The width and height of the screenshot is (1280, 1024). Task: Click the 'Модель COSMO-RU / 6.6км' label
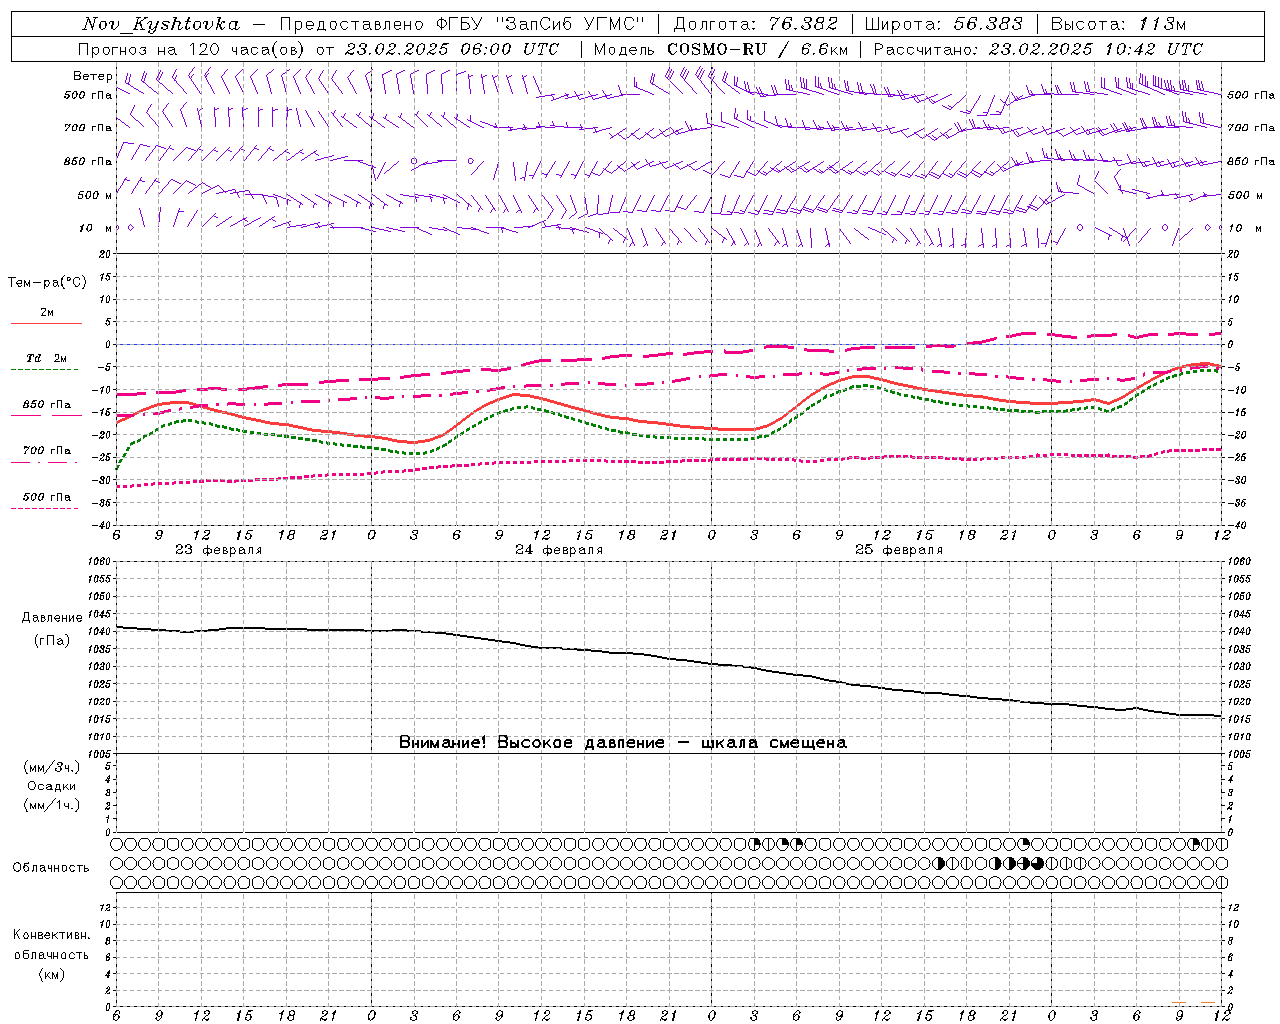(721, 49)
